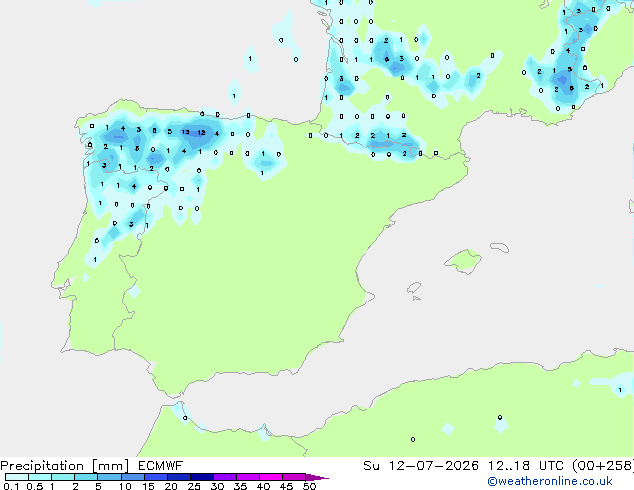634x490 pixels.
Task: Click the legend label '25'
Action: 194,486
